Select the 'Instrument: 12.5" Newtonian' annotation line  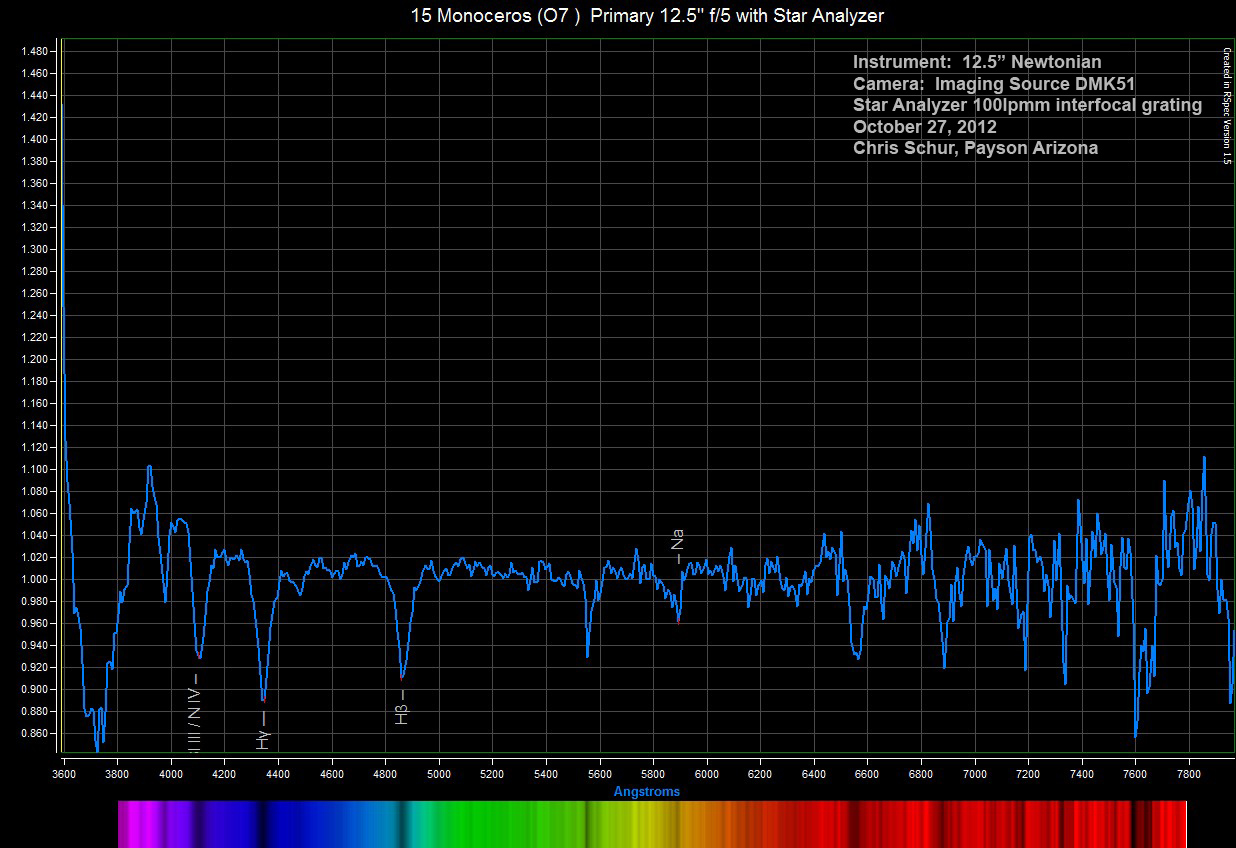977,62
